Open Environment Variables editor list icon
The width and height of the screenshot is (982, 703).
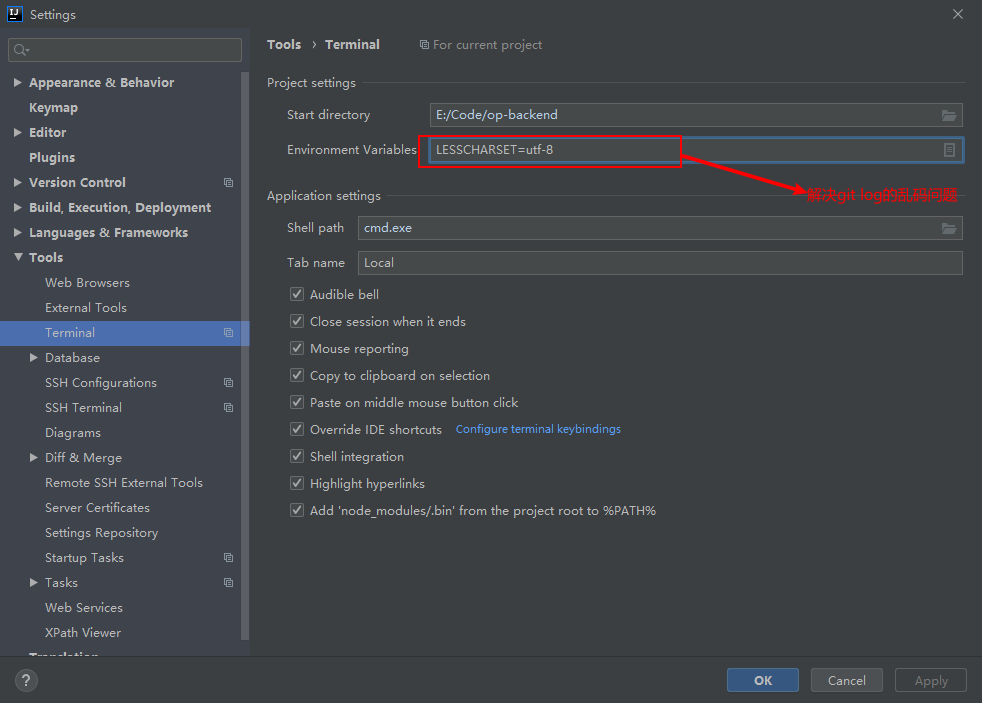(949, 150)
